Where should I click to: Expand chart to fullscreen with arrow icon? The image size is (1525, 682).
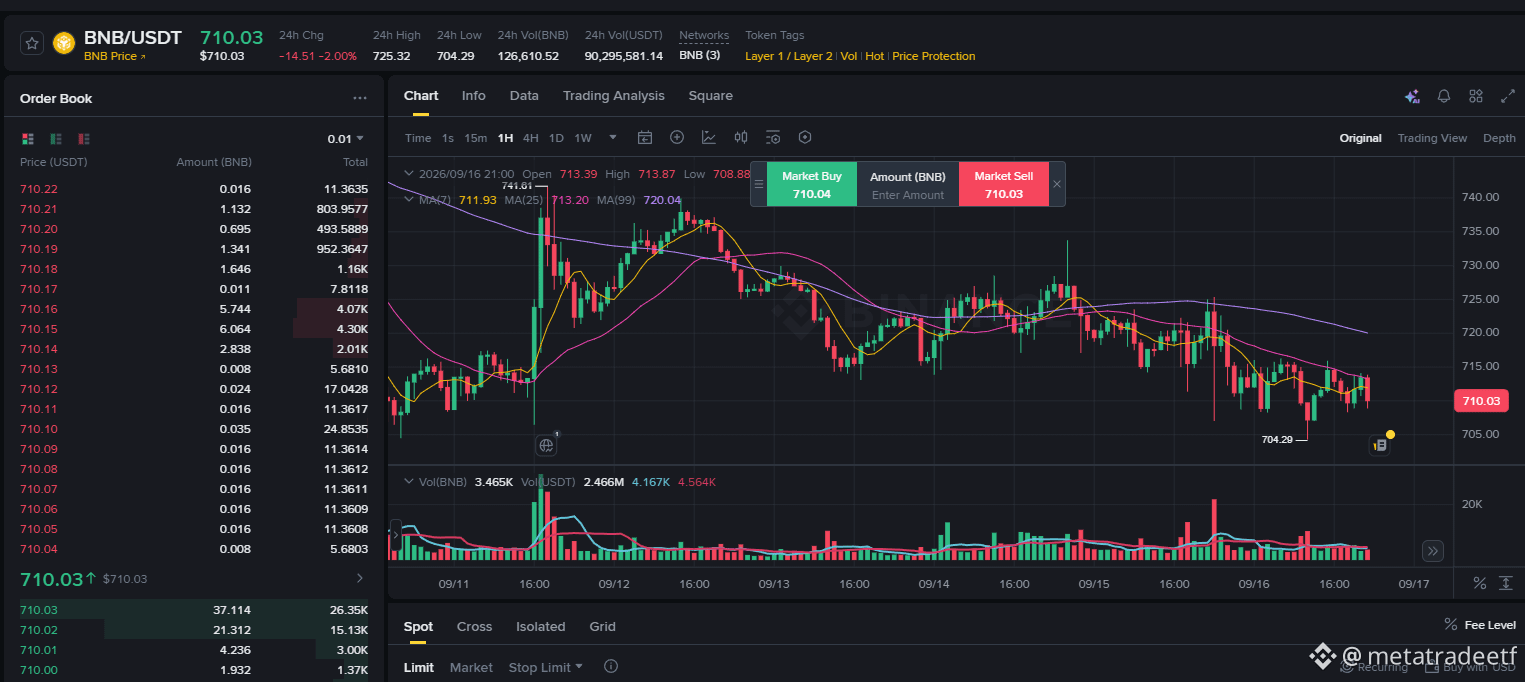coord(1508,96)
